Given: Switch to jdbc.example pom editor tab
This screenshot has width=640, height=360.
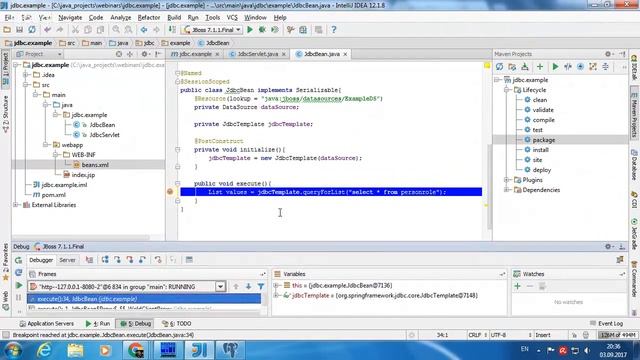Looking at the screenshot, I should pos(195,54).
